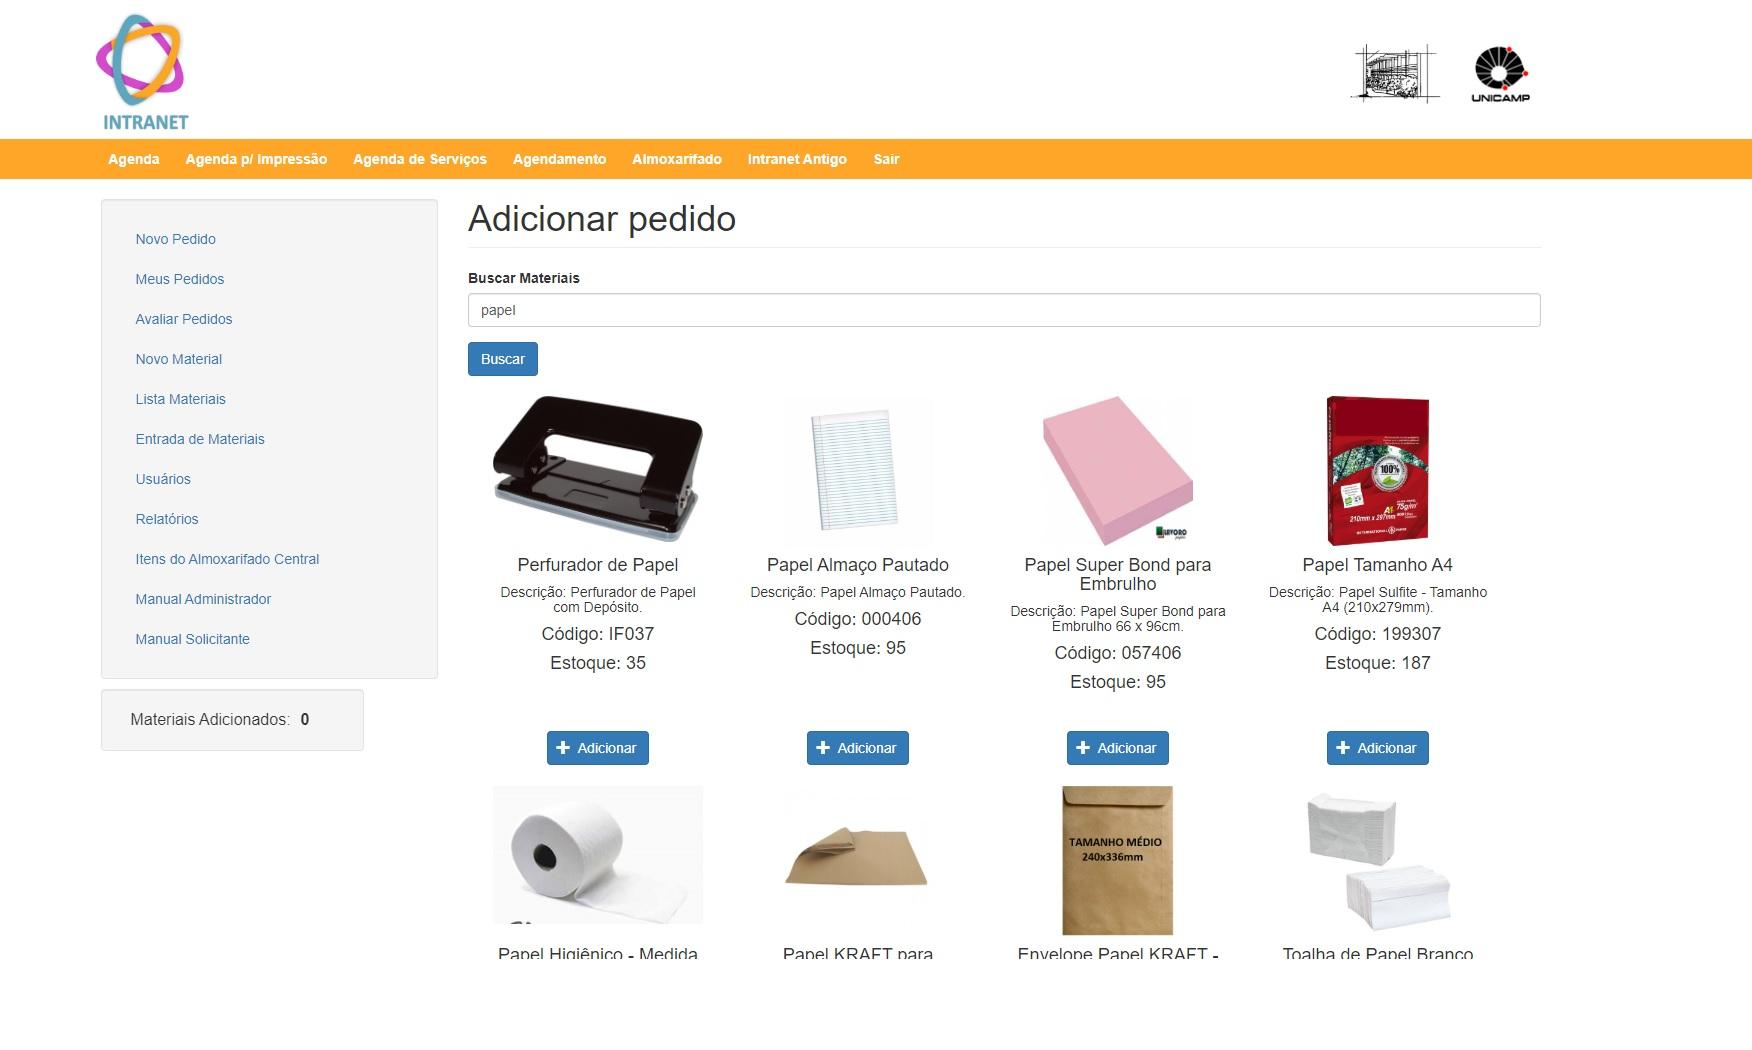
Task: Add Papel Super Bond para Embrulho
Action: point(1118,748)
